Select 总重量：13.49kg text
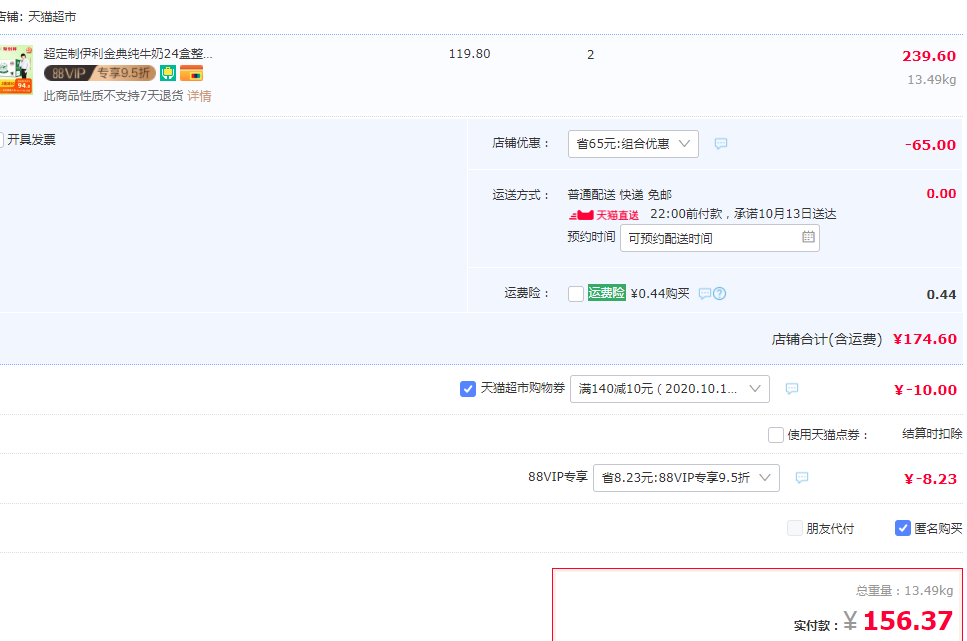Viewport: 967px width, 641px height. [904, 591]
